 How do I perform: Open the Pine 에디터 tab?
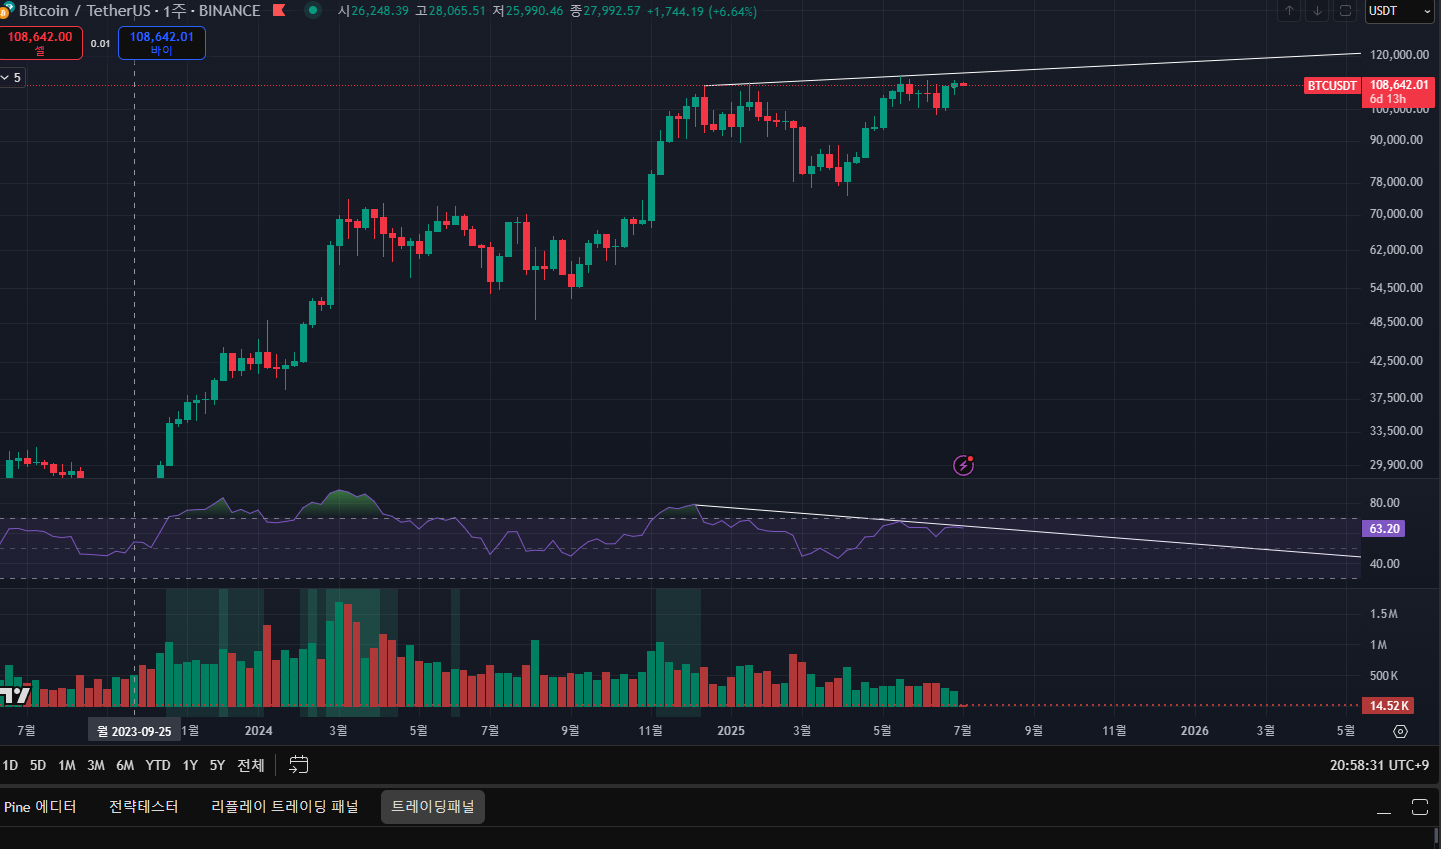(x=40, y=807)
